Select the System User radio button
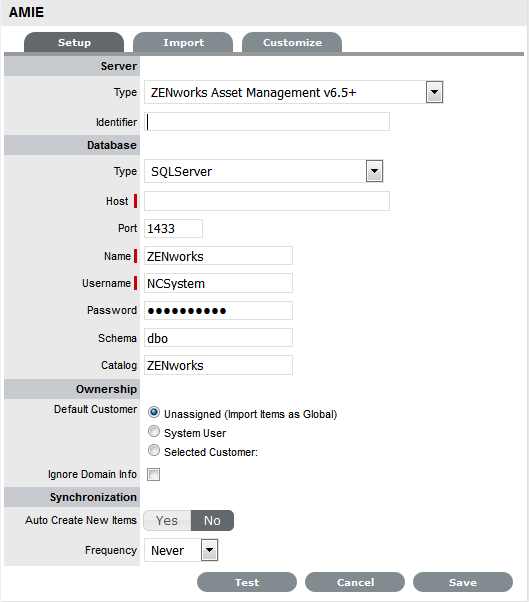Screen dimensions: 529x602 [154, 432]
